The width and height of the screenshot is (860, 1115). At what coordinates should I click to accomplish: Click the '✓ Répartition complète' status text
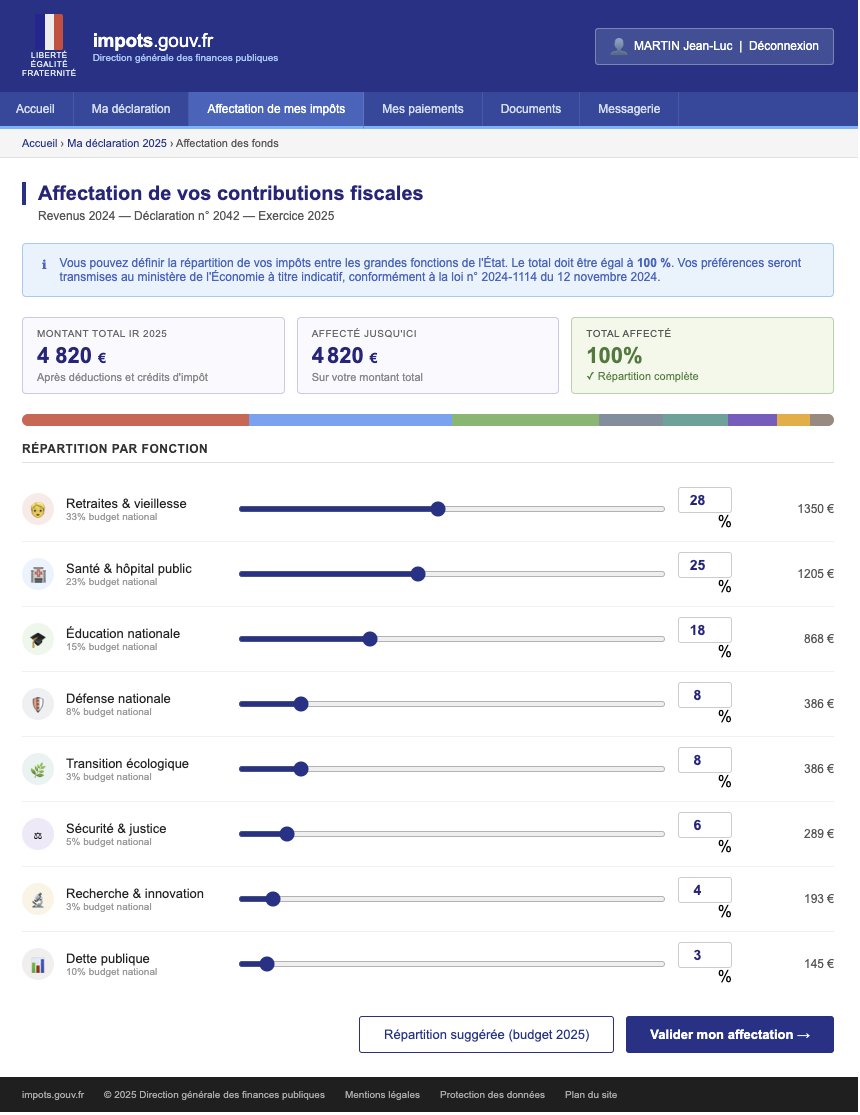point(642,377)
